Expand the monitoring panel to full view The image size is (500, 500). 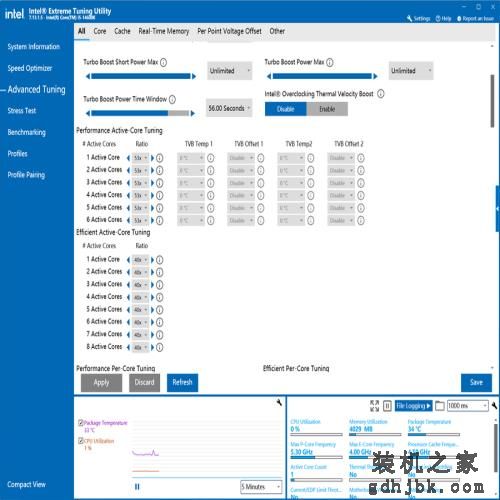374,406
